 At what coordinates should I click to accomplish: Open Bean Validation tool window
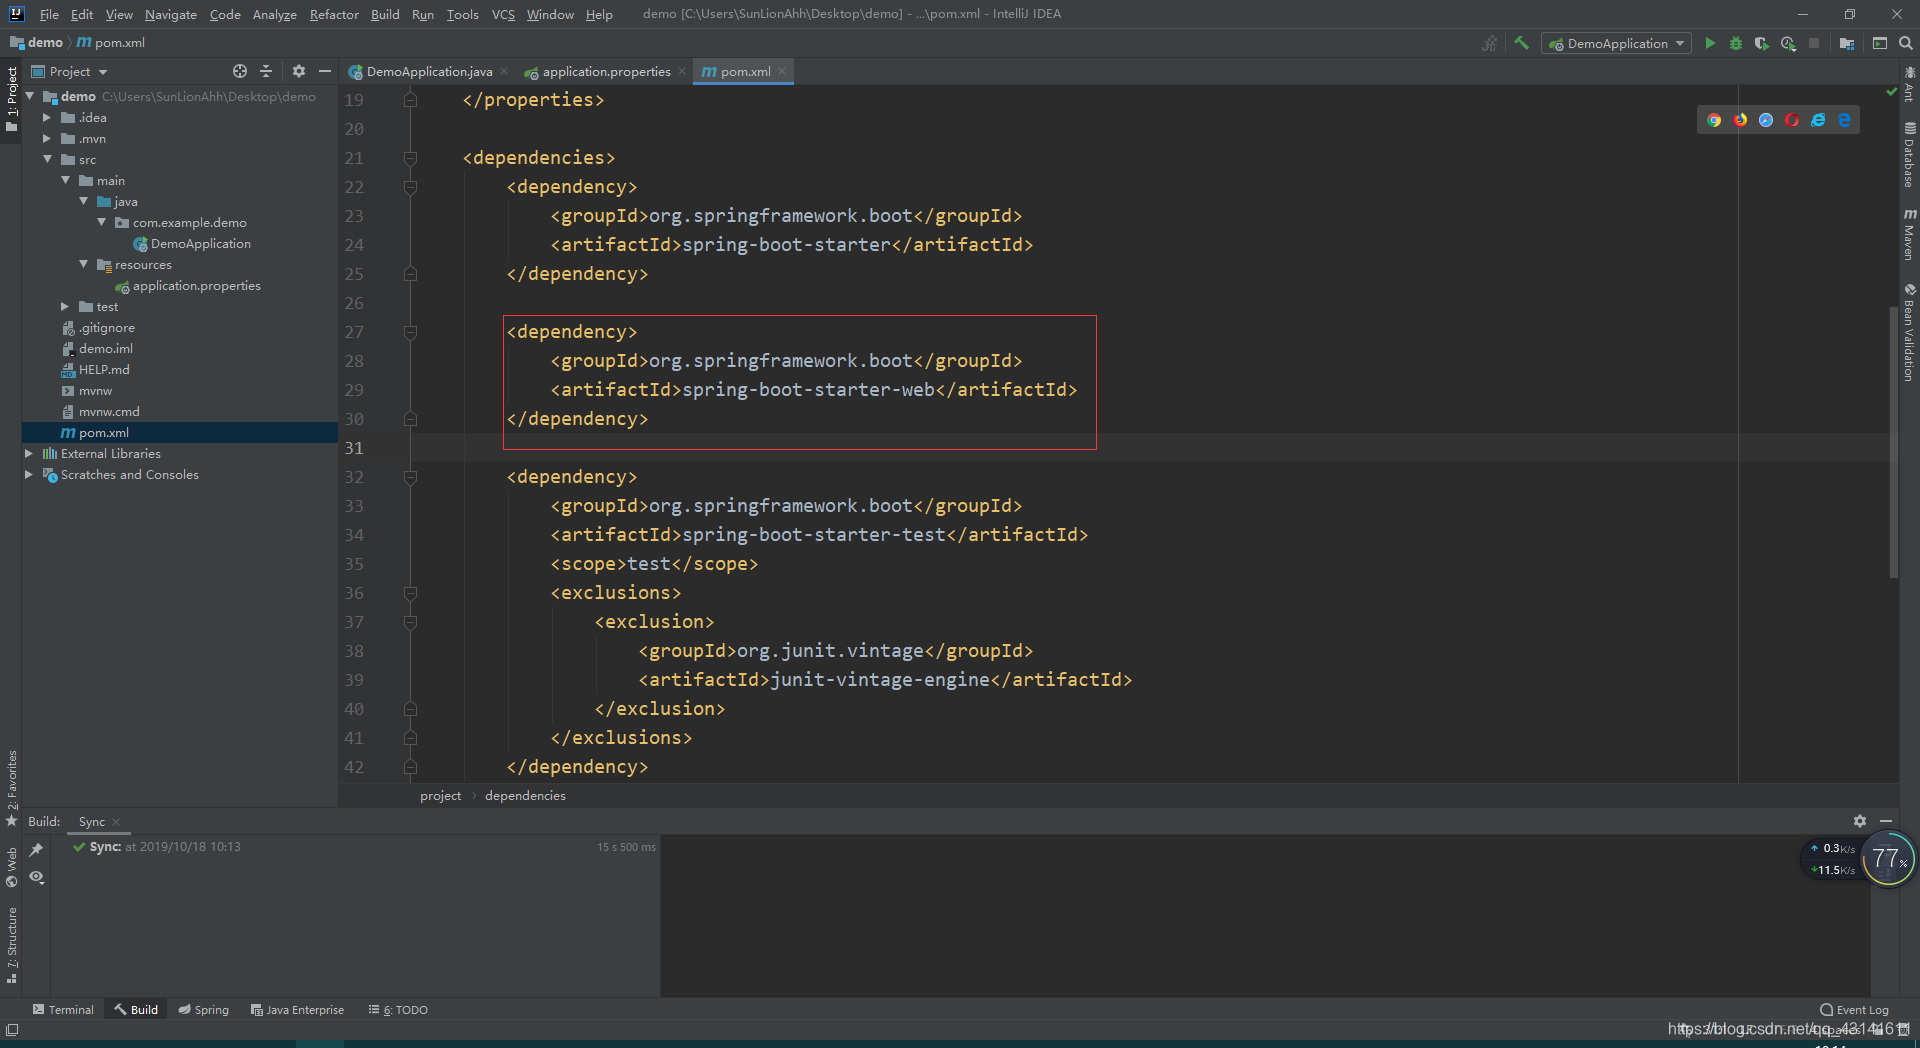(1909, 332)
